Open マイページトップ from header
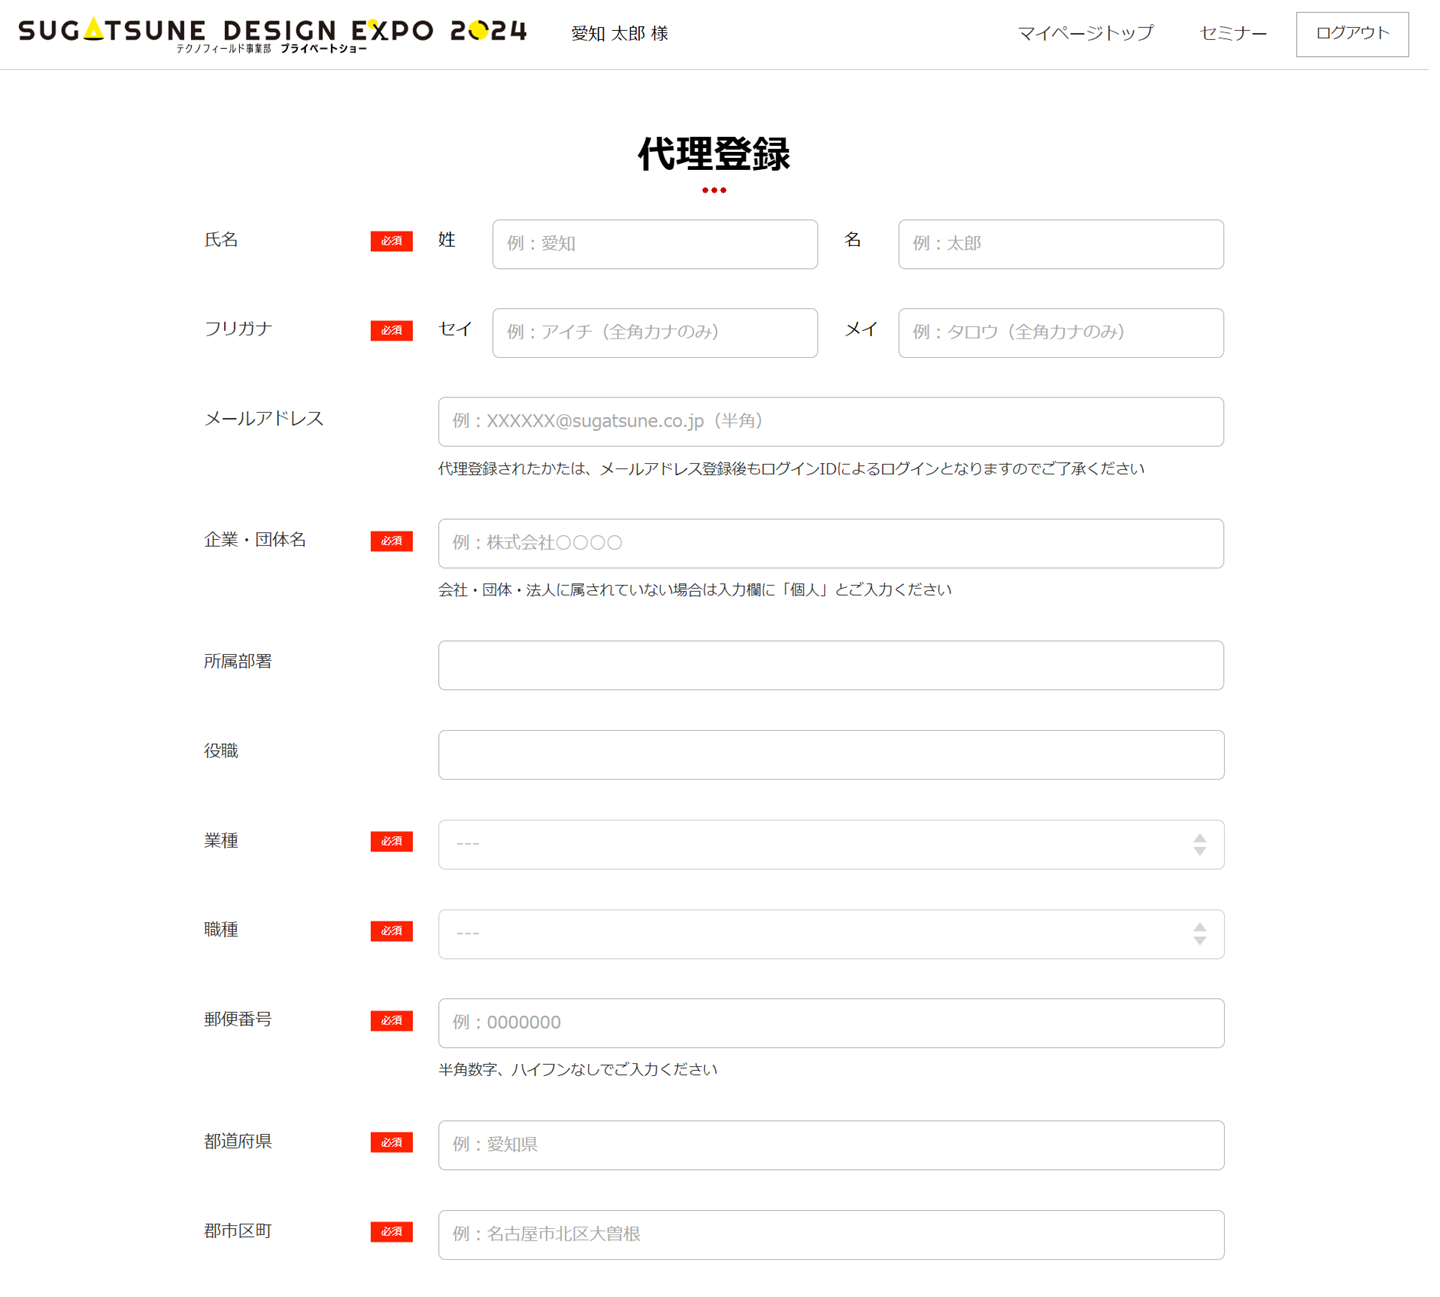The height and width of the screenshot is (1297, 1440). click(1085, 33)
